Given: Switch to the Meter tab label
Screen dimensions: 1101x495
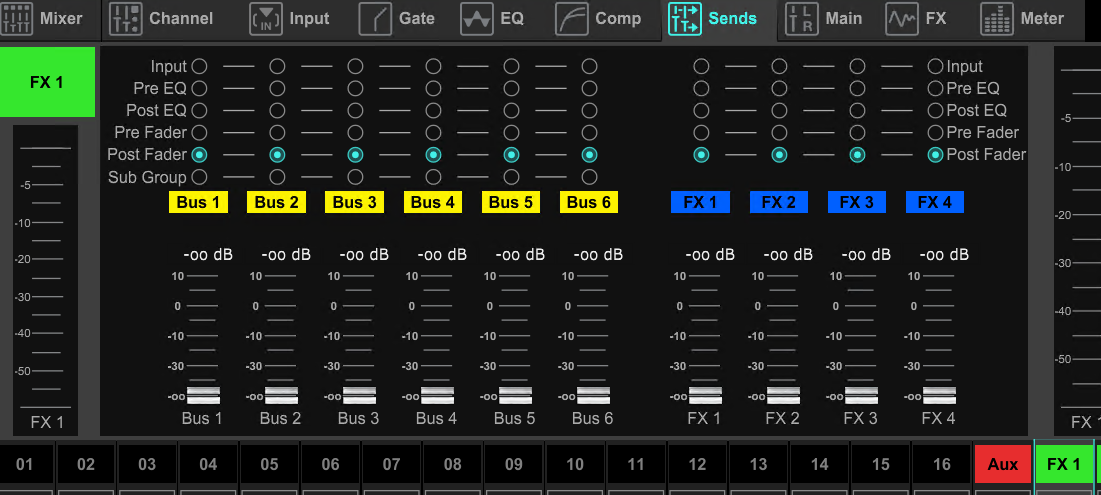Looking at the screenshot, I should coord(1042,19).
